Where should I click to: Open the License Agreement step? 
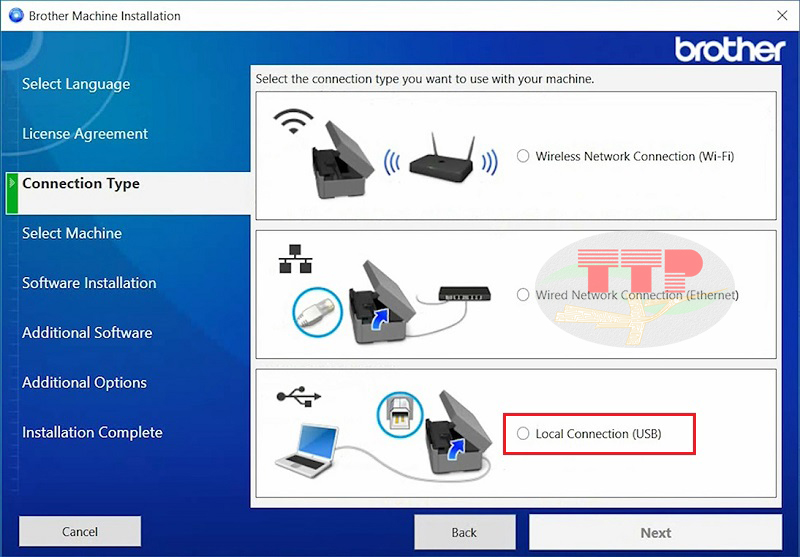point(85,134)
